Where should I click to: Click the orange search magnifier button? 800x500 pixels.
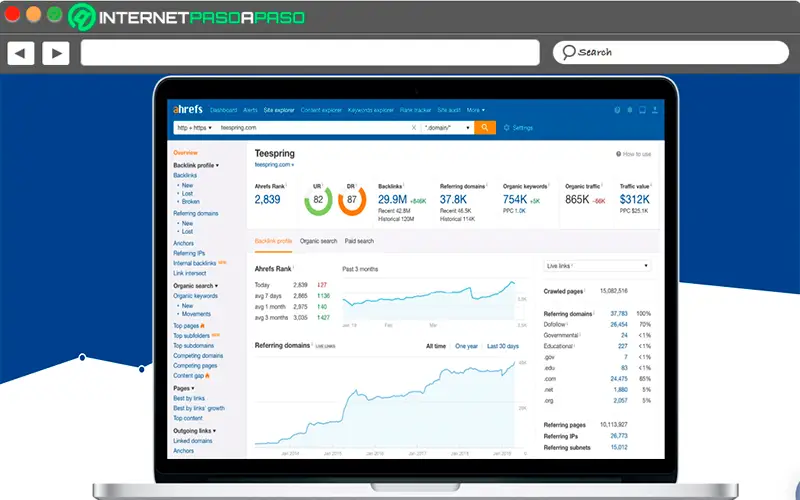click(485, 128)
